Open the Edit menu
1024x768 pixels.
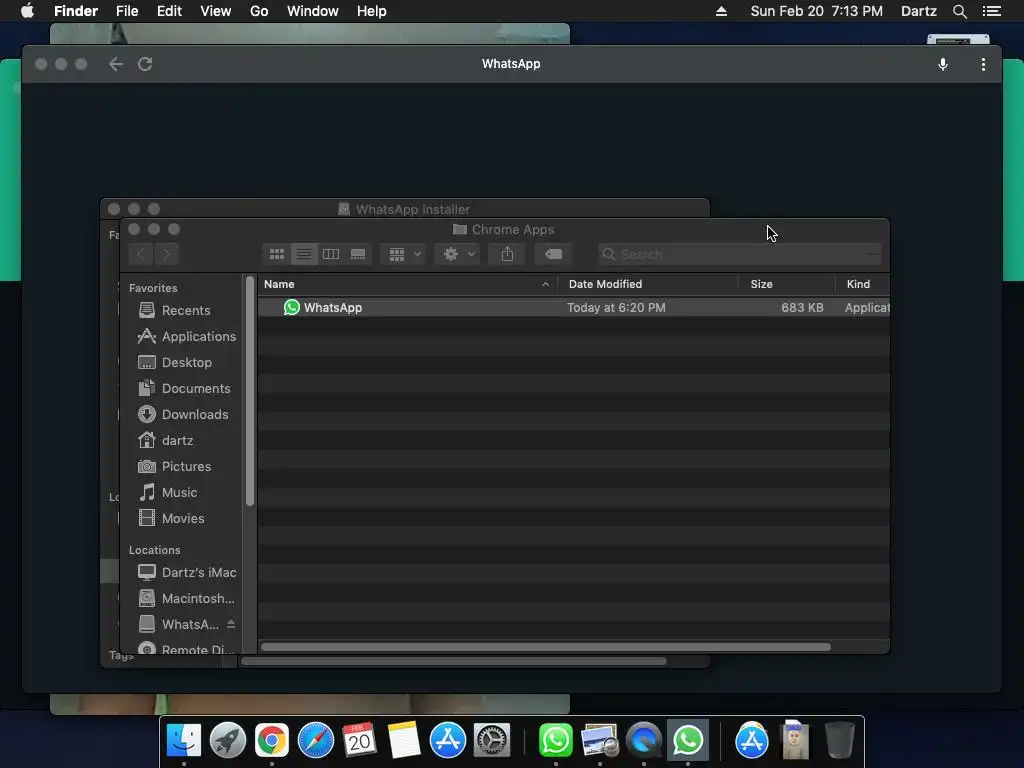coord(169,11)
